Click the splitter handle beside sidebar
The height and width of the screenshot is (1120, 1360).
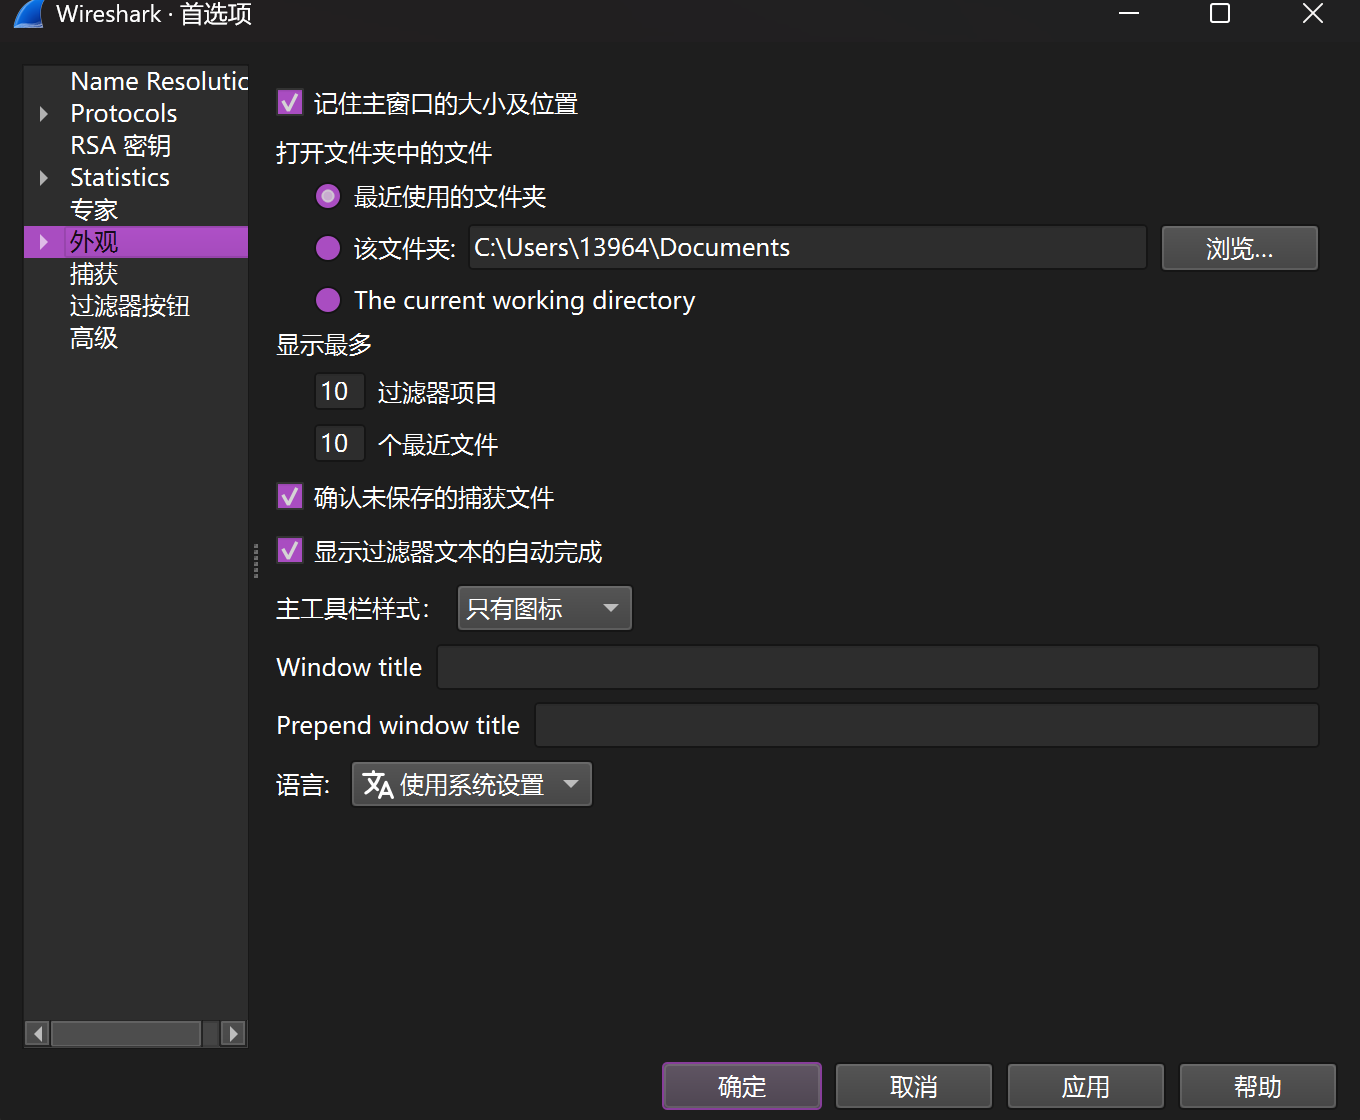(x=256, y=560)
